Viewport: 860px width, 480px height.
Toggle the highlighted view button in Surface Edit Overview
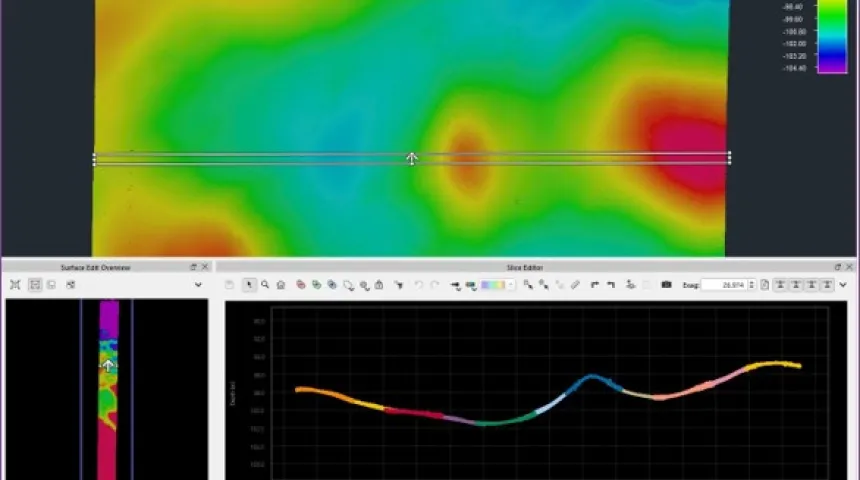(x=35, y=285)
